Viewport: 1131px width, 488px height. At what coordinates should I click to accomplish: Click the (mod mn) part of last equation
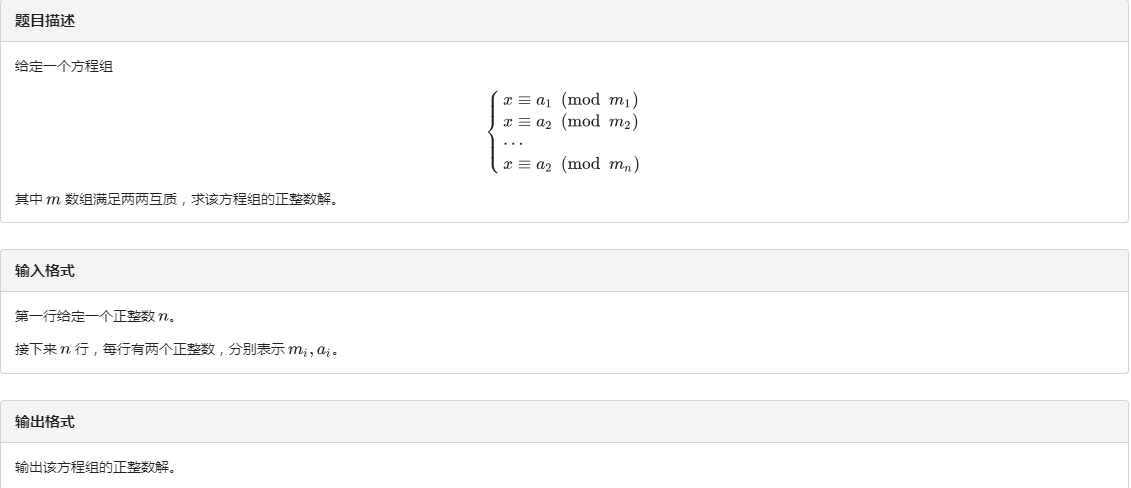600,164
